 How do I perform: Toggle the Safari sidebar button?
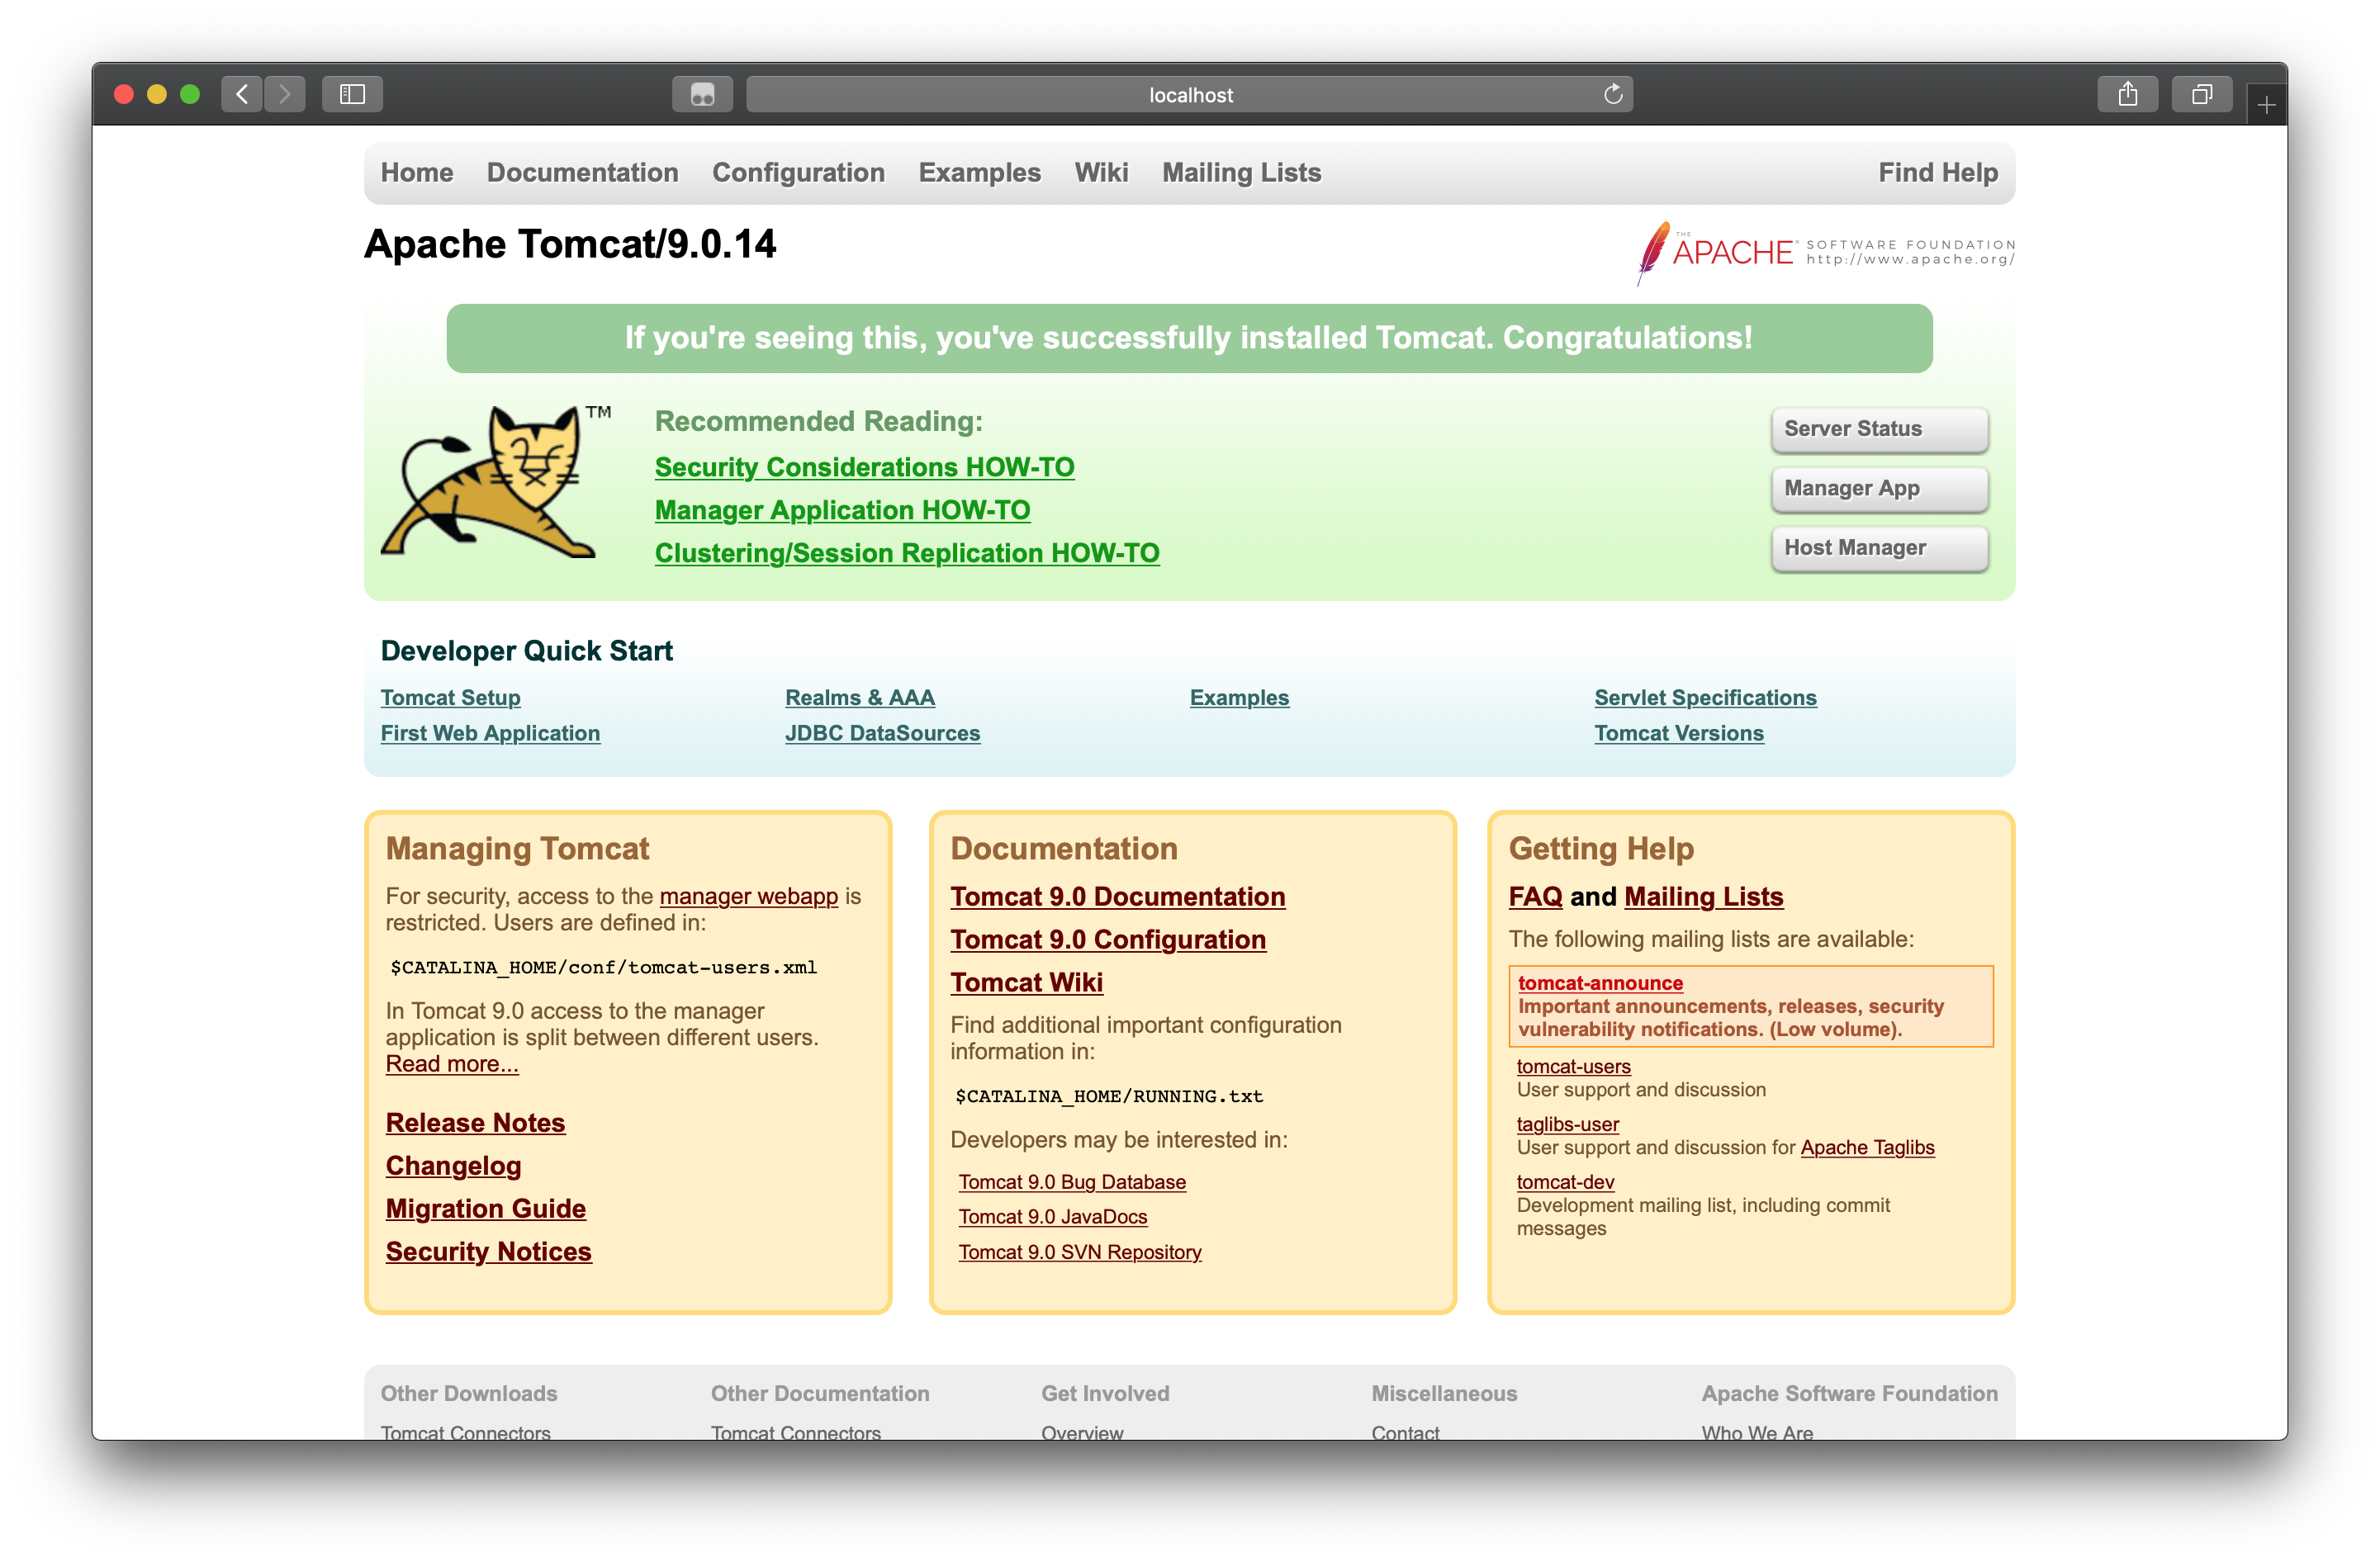pyautogui.click(x=352, y=94)
